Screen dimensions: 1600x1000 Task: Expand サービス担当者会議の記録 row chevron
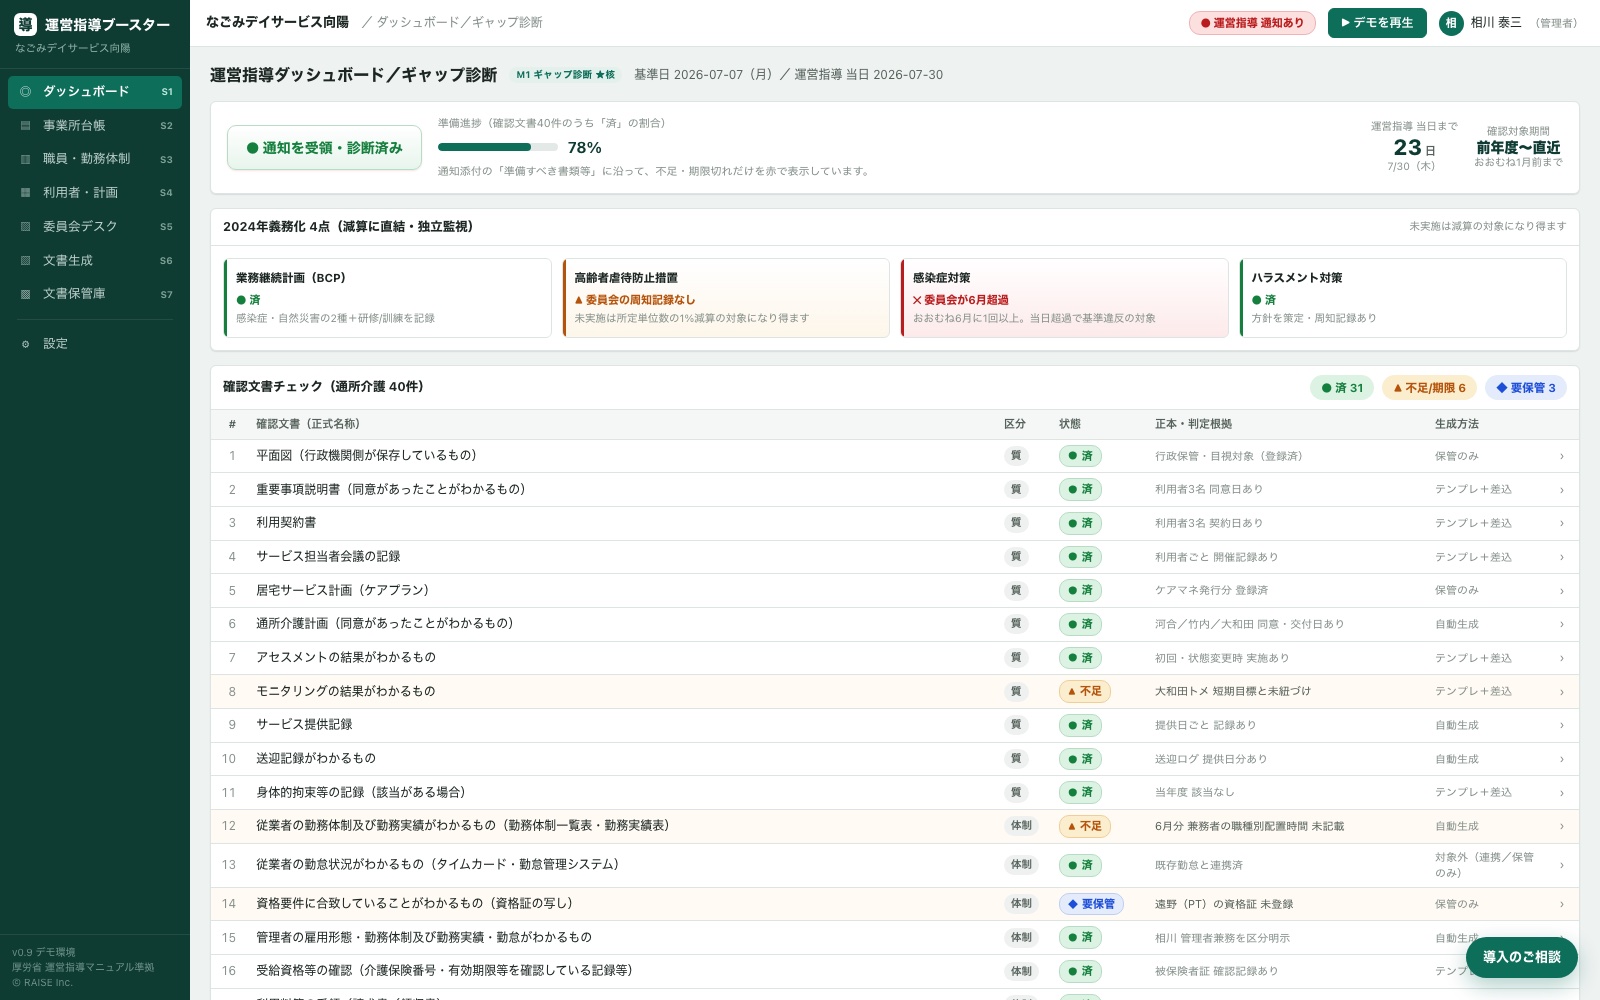tap(1562, 558)
